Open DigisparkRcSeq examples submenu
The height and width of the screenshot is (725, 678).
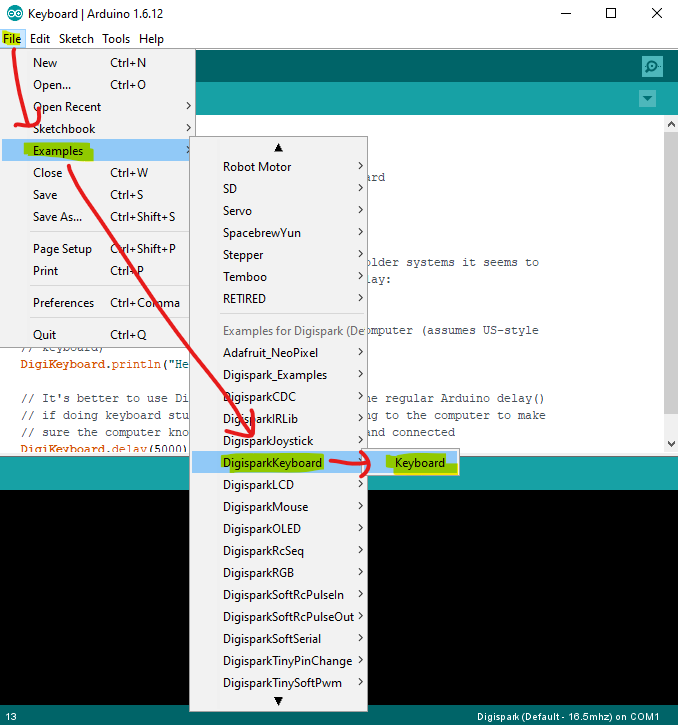point(279,551)
